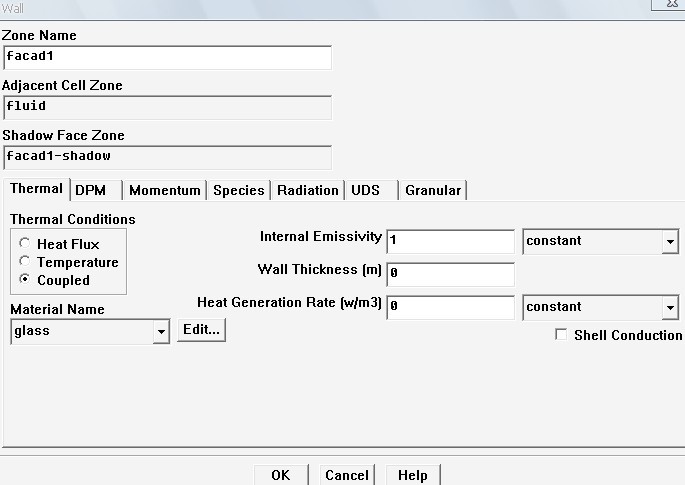Image resolution: width=685 pixels, height=485 pixels.
Task: Open the Granular tab
Action: (433, 190)
